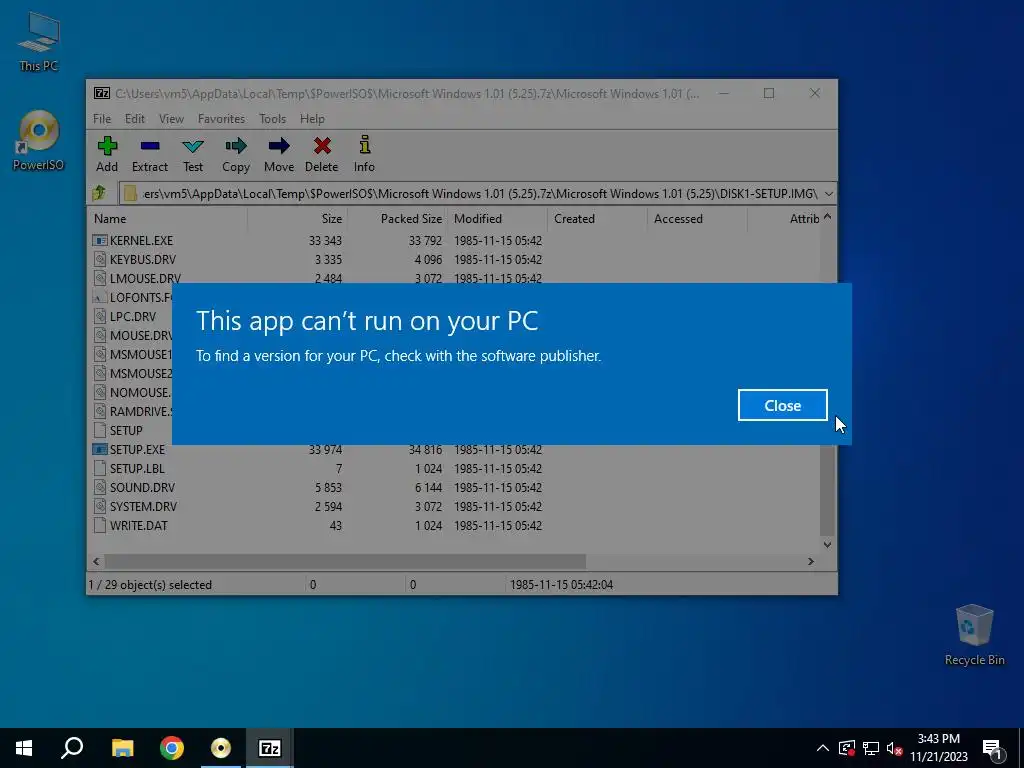Select the SETUP file without extension
The image size is (1024, 768).
pyautogui.click(x=125, y=430)
